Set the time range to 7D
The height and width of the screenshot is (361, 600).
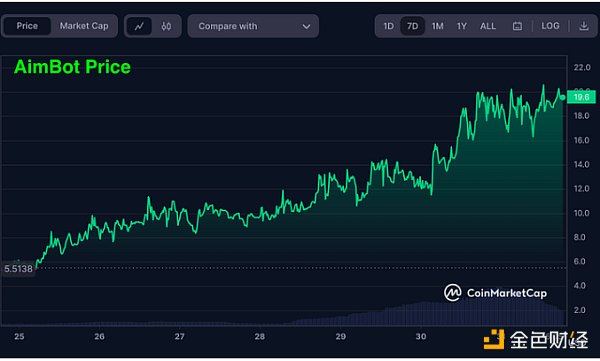pyautogui.click(x=412, y=26)
